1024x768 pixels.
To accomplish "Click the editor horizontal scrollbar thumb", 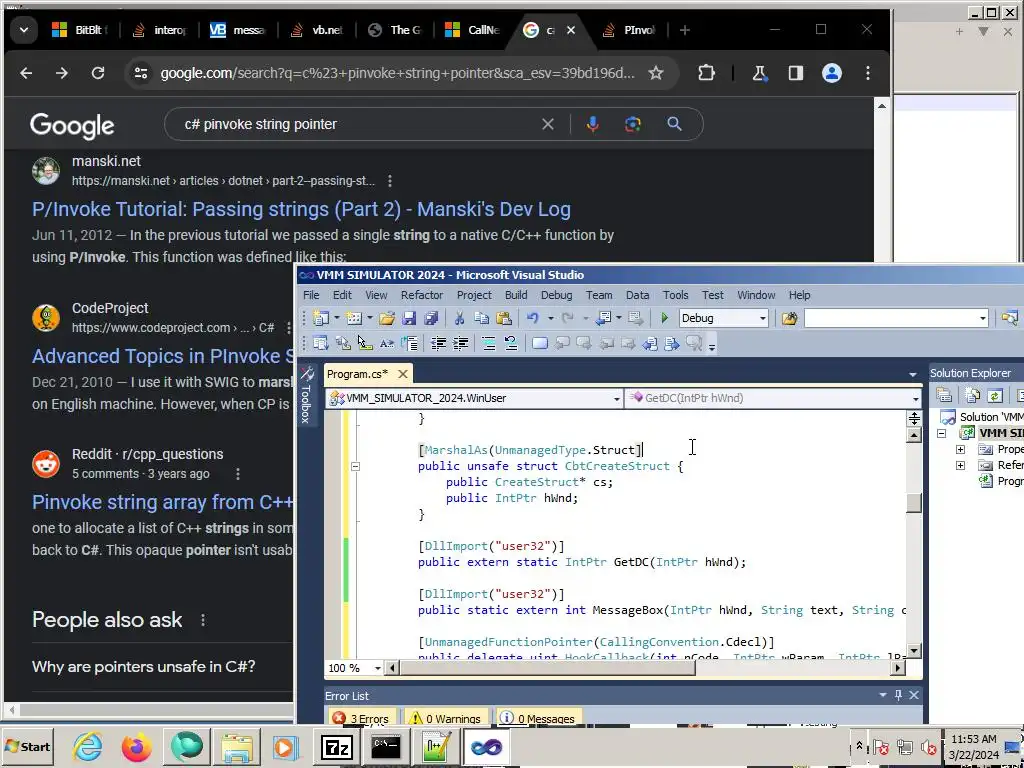I will (x=548, y=667).
